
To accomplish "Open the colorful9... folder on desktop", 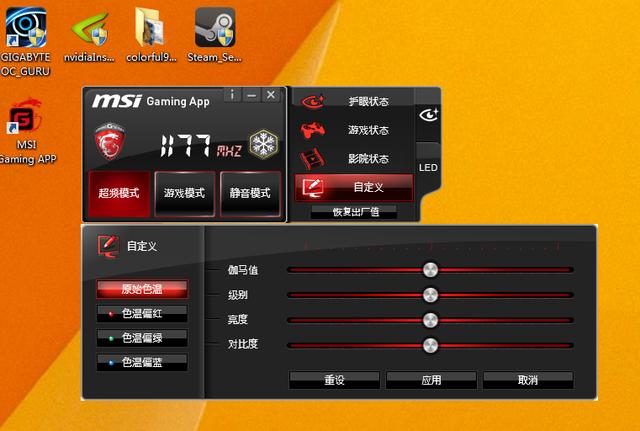I will pyautogui.click(x=151, y=35).
